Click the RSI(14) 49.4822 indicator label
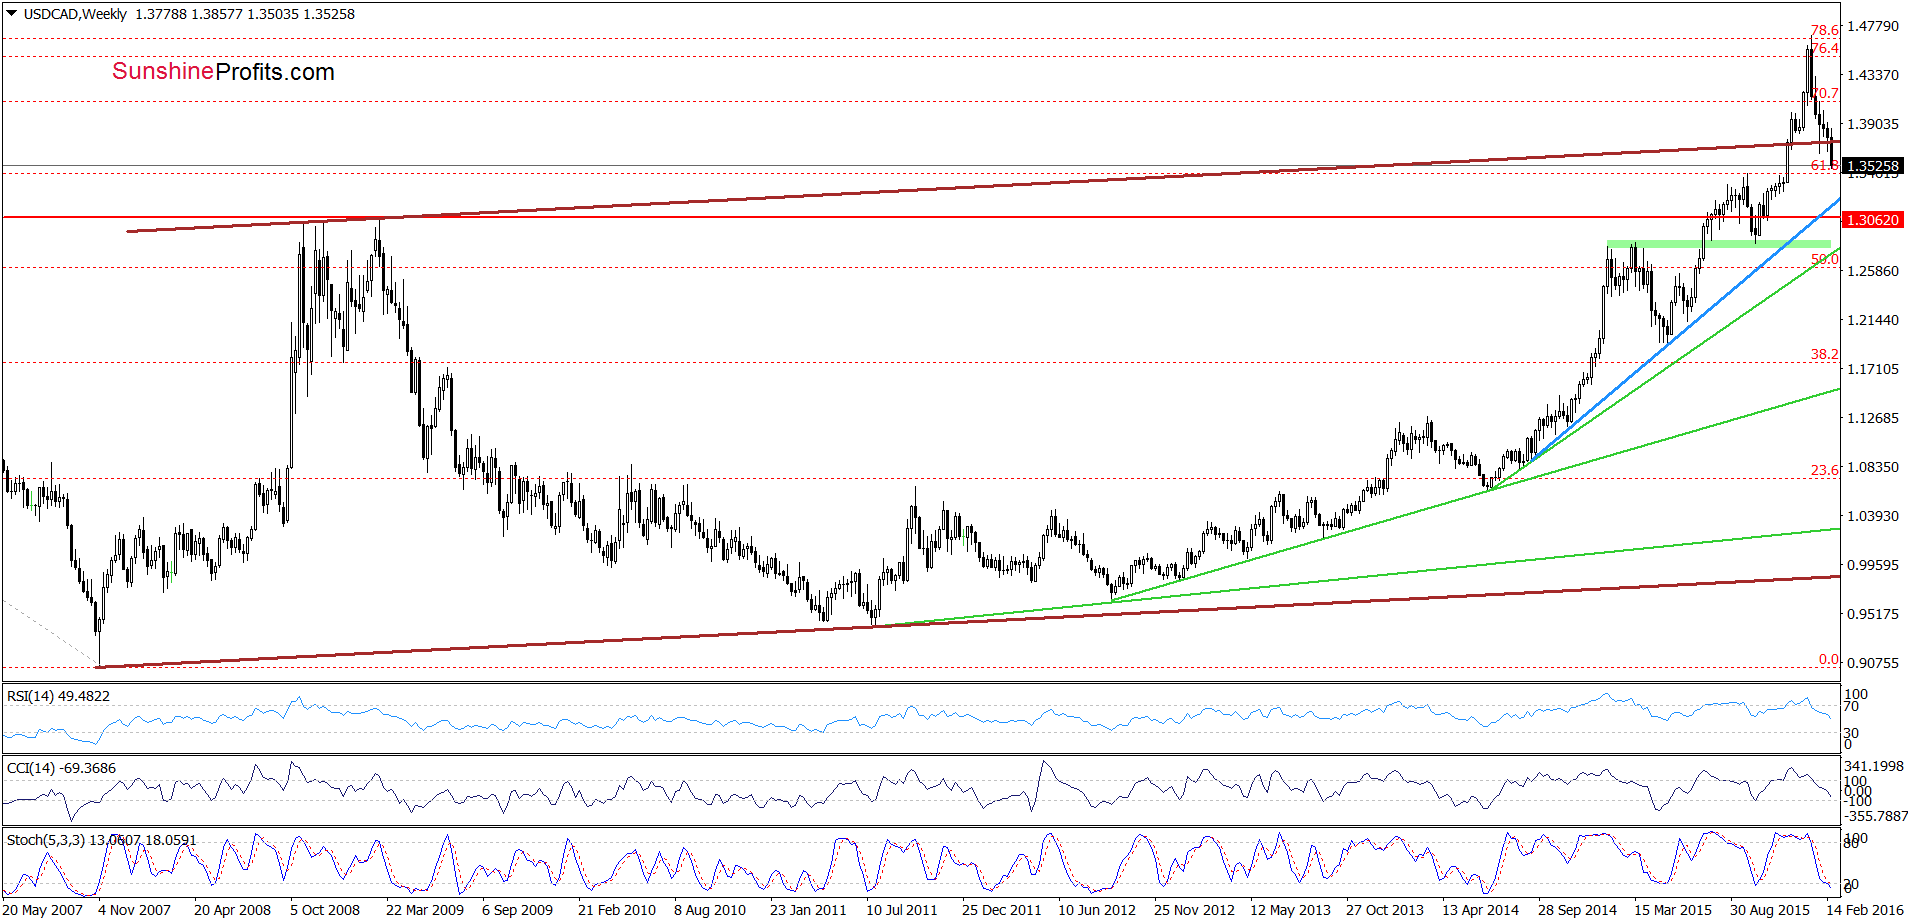The width and height of the screenshot is (1908, 924). 58,696
